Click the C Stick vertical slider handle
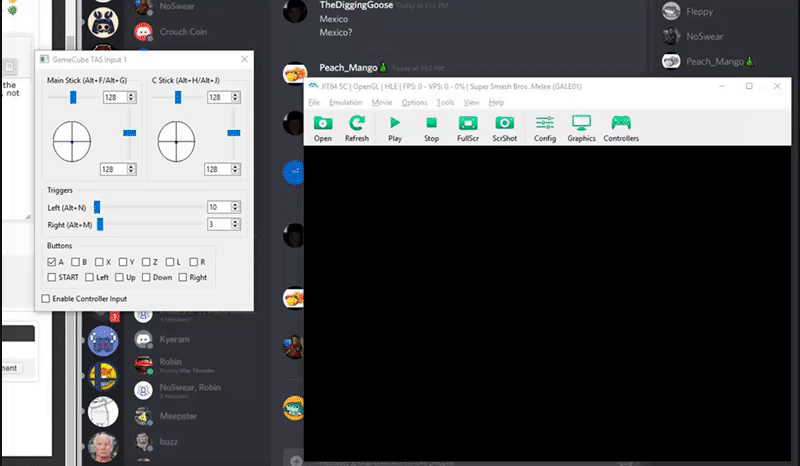Image resolution: width=800 pixels, height=466 pixels. (234, 133)
